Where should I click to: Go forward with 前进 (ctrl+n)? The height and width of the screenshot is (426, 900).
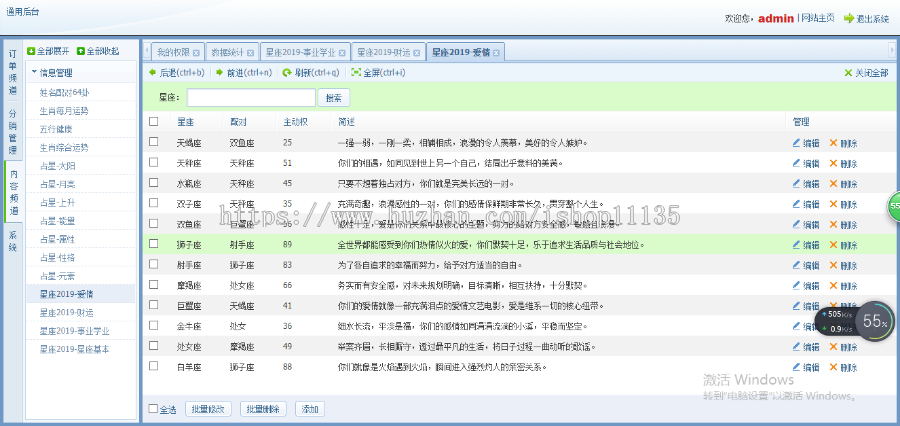[244, 73]
